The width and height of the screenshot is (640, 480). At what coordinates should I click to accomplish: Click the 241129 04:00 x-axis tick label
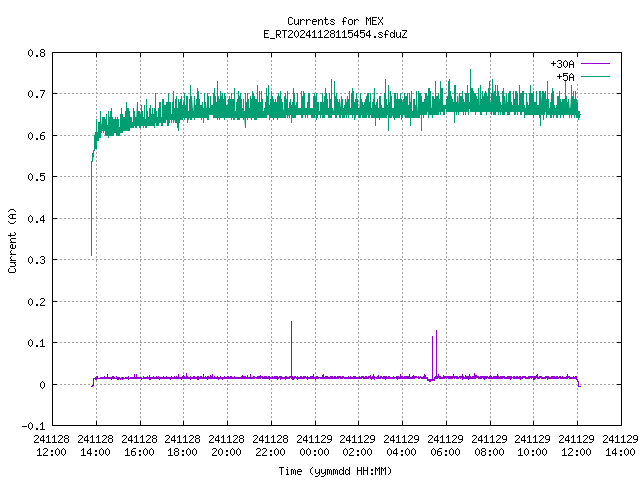pos(402,445)
